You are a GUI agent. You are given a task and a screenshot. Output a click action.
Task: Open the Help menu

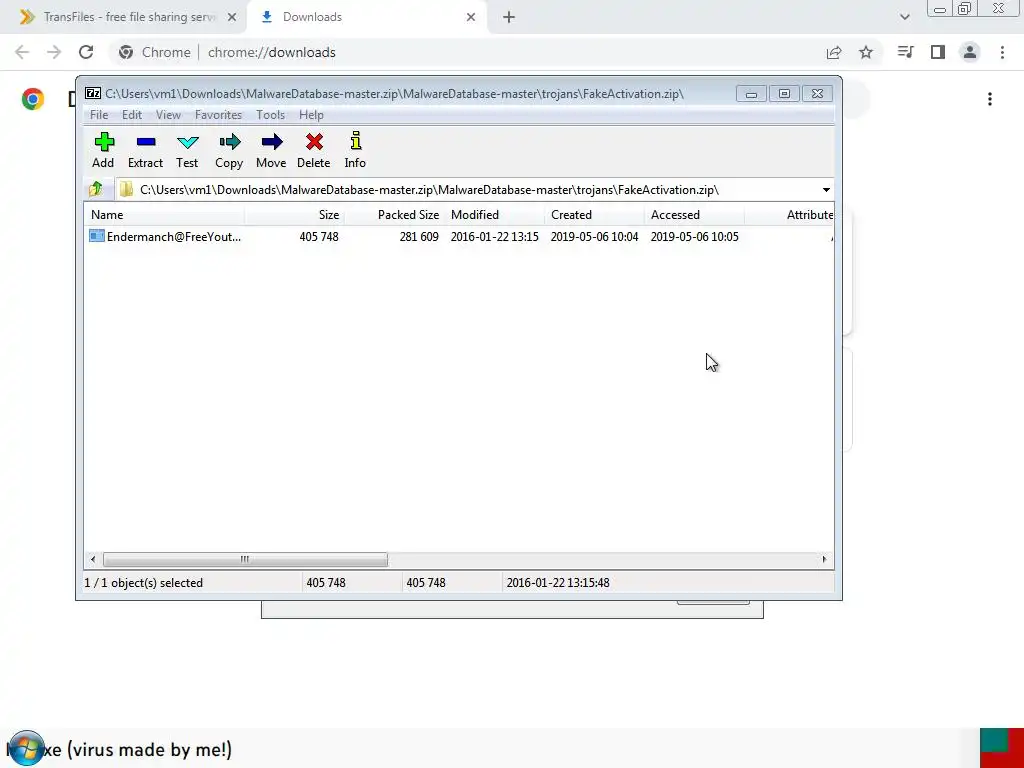click(x=311, y=115)
